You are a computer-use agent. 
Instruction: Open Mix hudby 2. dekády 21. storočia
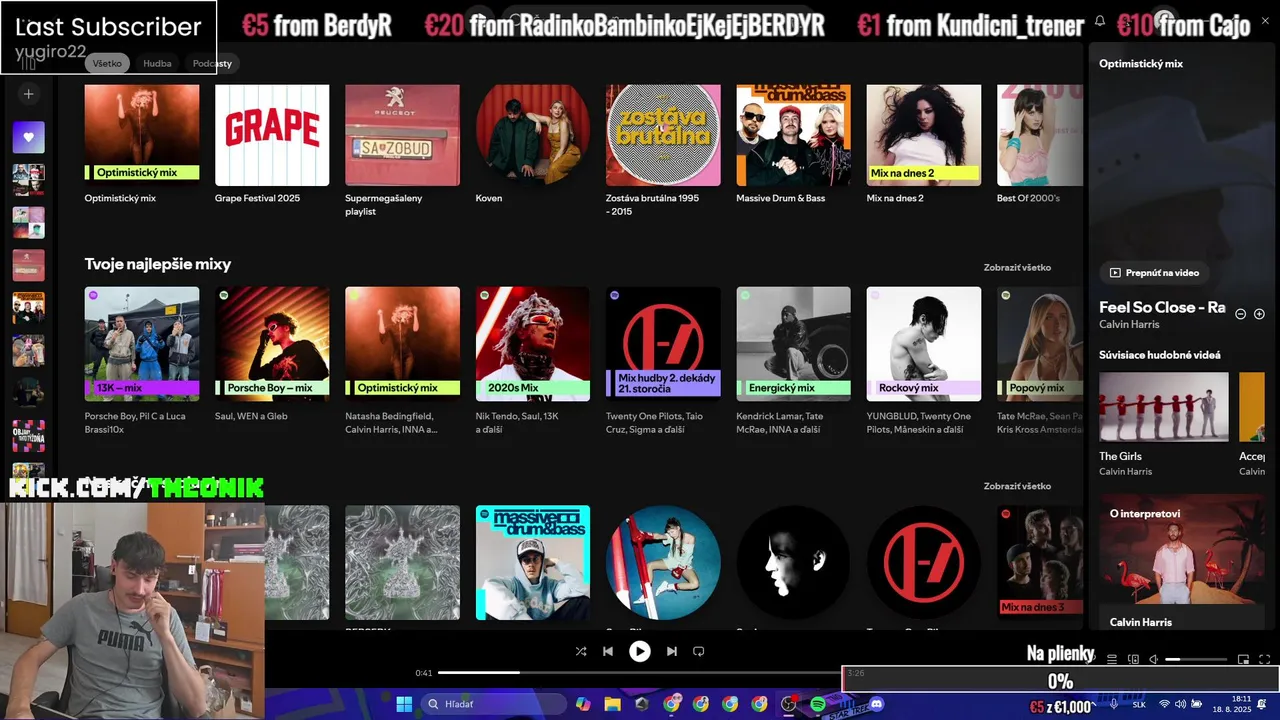click(663, 360)
